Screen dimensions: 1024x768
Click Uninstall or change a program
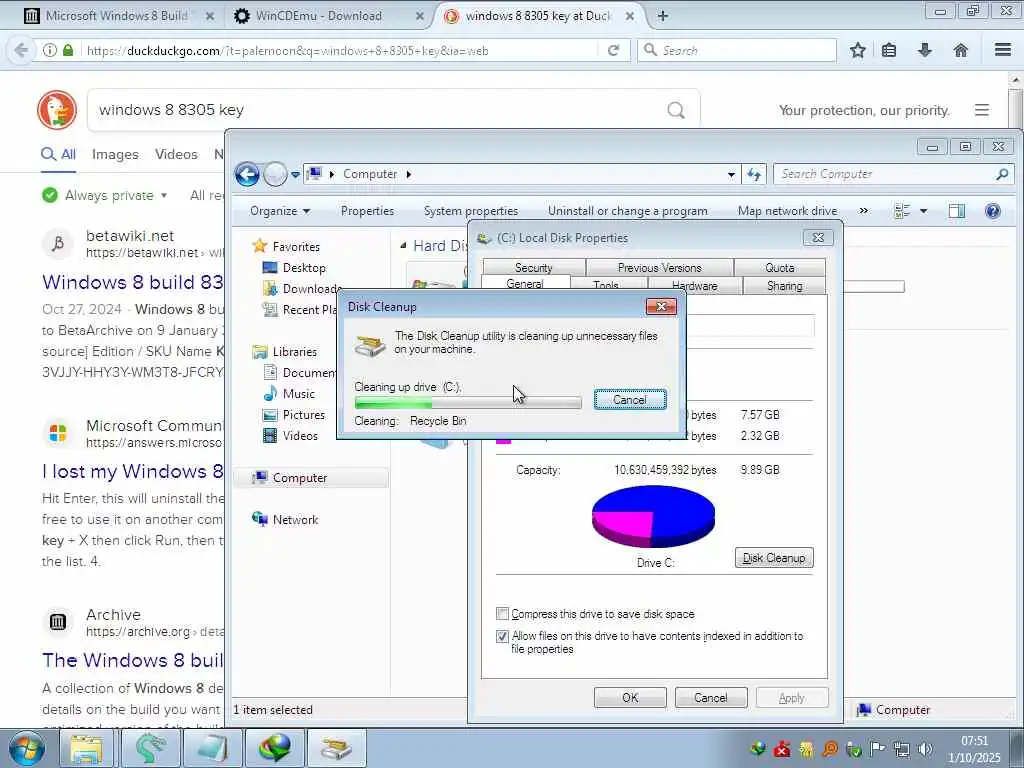(628, 211)
